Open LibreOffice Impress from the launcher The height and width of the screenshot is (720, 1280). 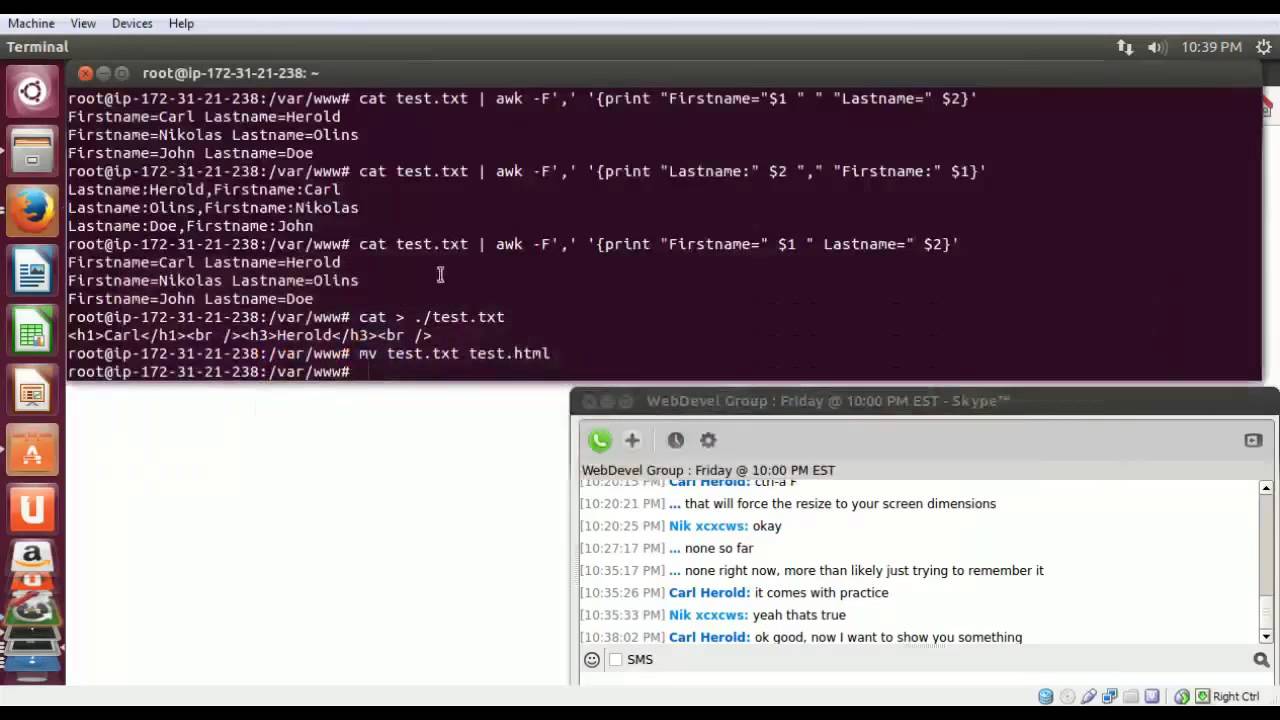32,391
